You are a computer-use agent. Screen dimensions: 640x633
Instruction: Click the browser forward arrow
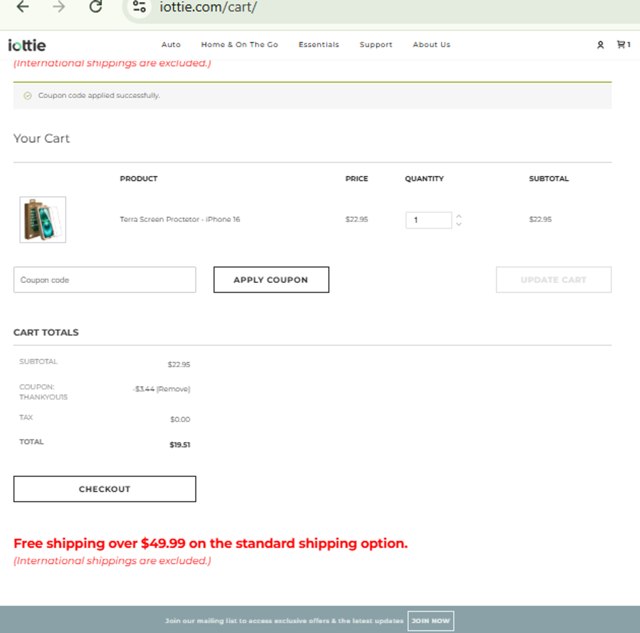(59, 7)
